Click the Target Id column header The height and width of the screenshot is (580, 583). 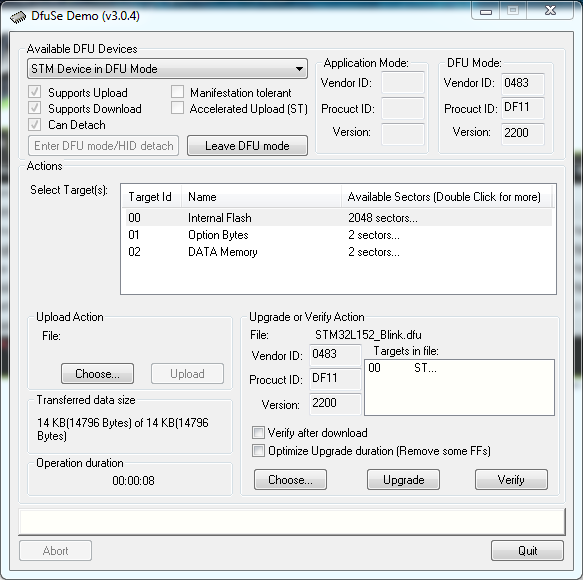coord(152,197)
